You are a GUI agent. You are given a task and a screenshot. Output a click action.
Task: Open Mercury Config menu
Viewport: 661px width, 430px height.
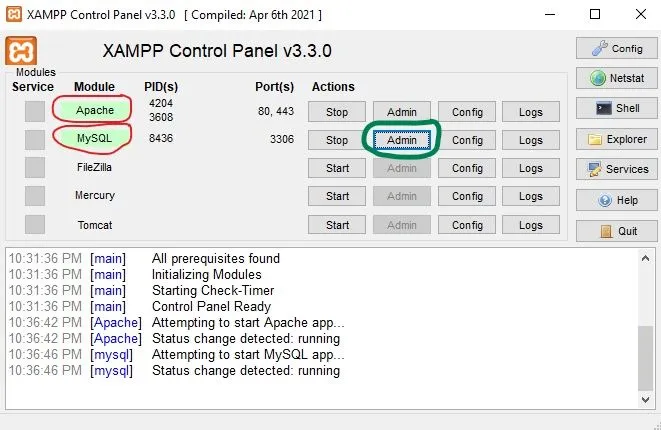click(x=467, y=196)
